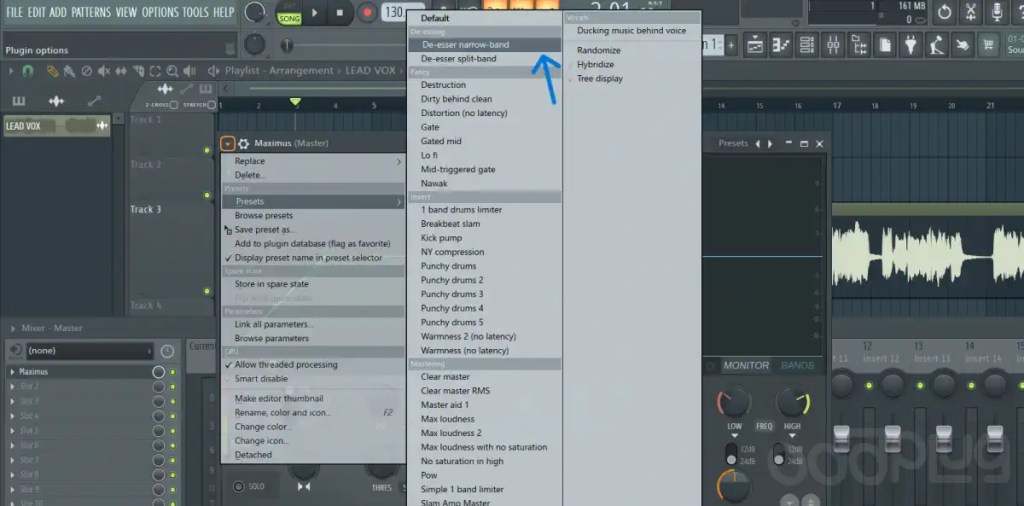Adjust the main volume slider thumb
This screenshot has height=506, width=1024.
[x=287, y=45]
